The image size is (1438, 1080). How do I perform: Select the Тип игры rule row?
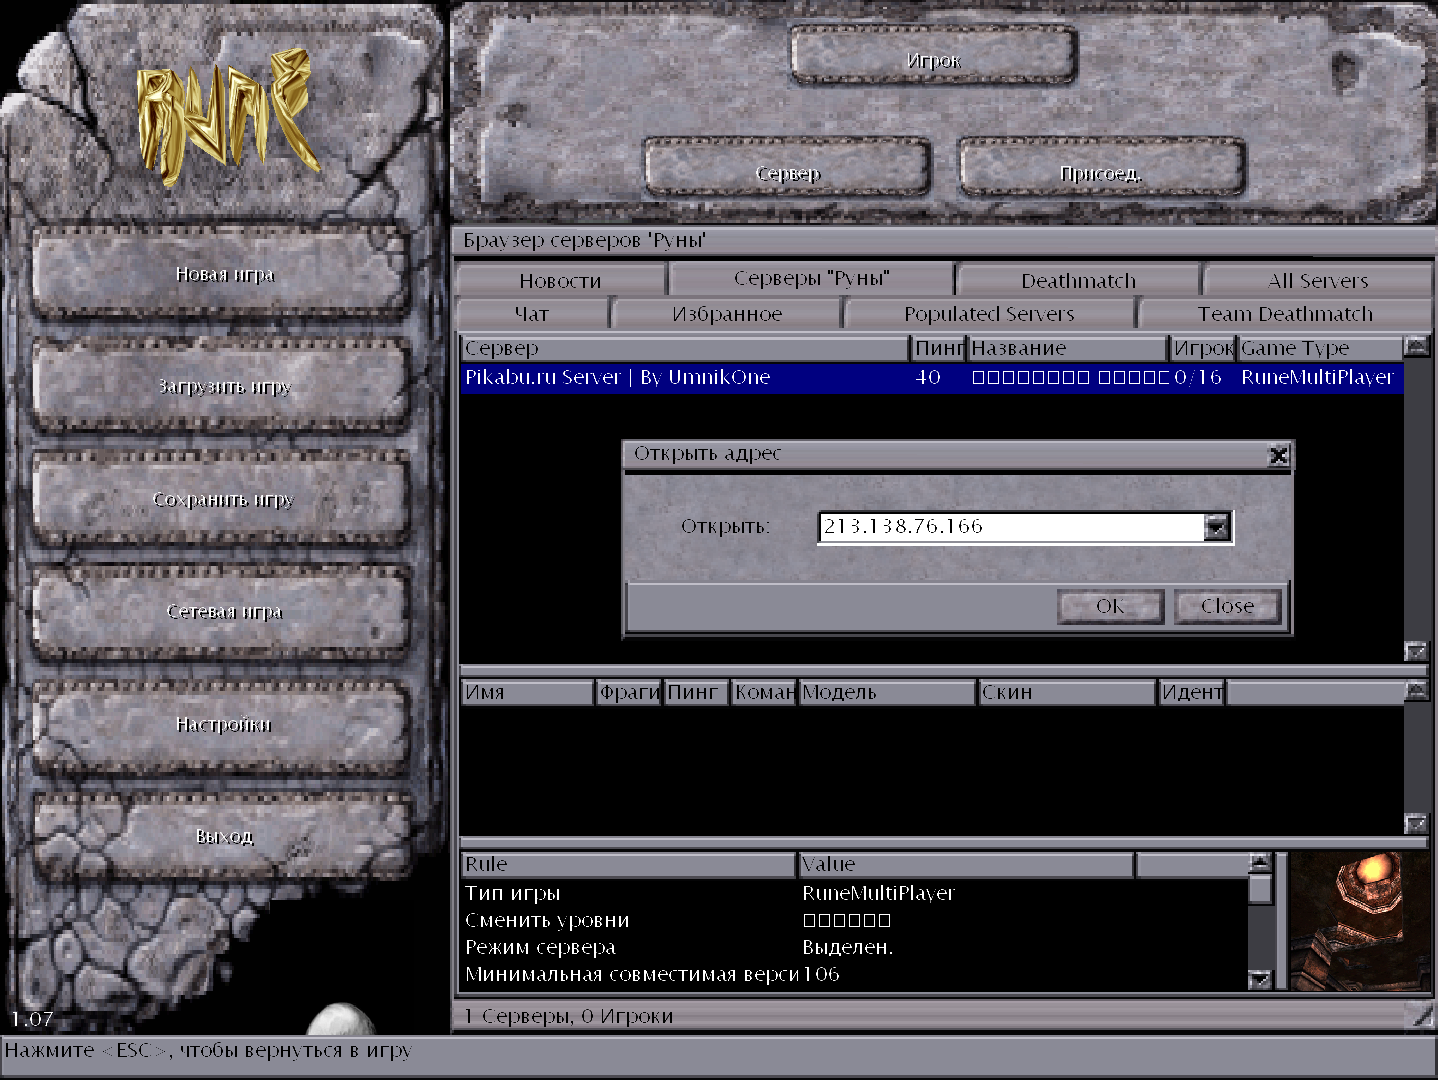click(855, 893)
